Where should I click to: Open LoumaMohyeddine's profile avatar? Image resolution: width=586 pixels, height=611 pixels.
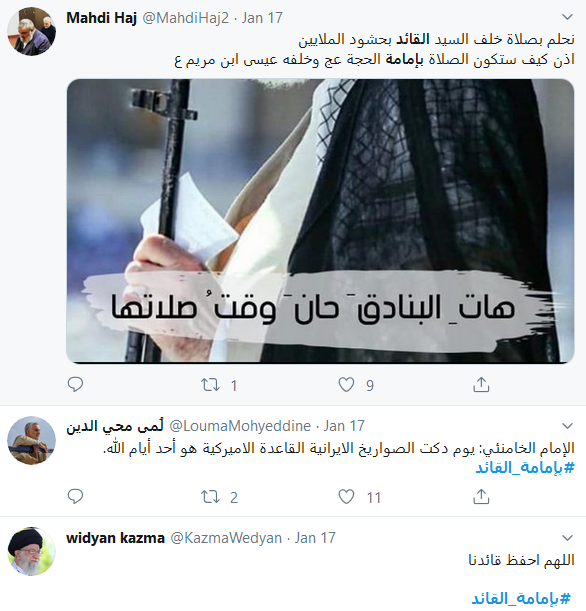click(x=32, y=440)
